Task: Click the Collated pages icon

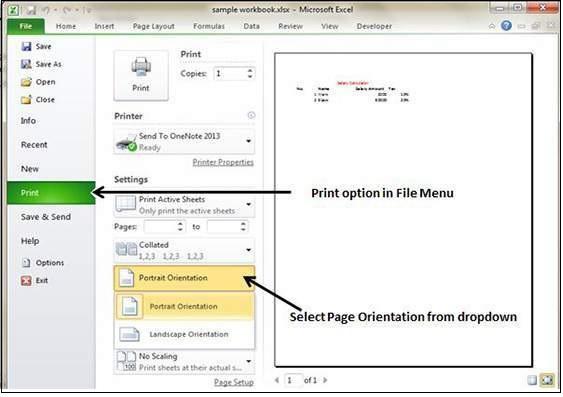Action: point(126,249)
